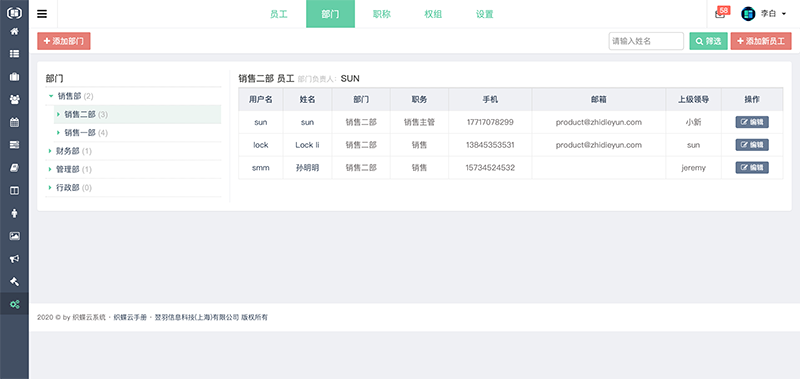Screen dimensions: 800x379
Task: Expand the 销售一部 tree node arrow
Action: point(59,133)
